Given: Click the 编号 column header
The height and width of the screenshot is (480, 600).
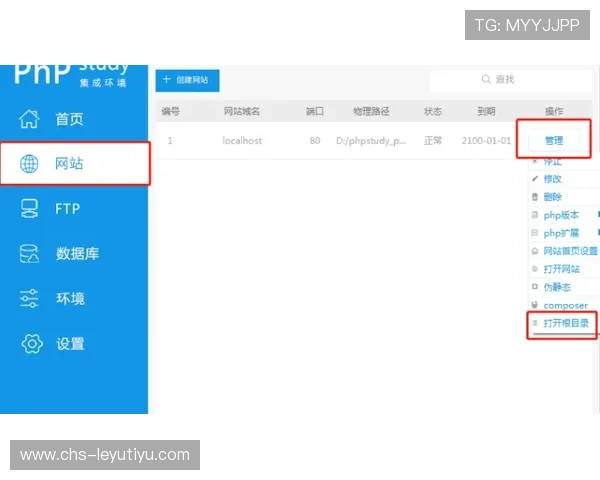Looking at the screenshot, I should (170, 111).
